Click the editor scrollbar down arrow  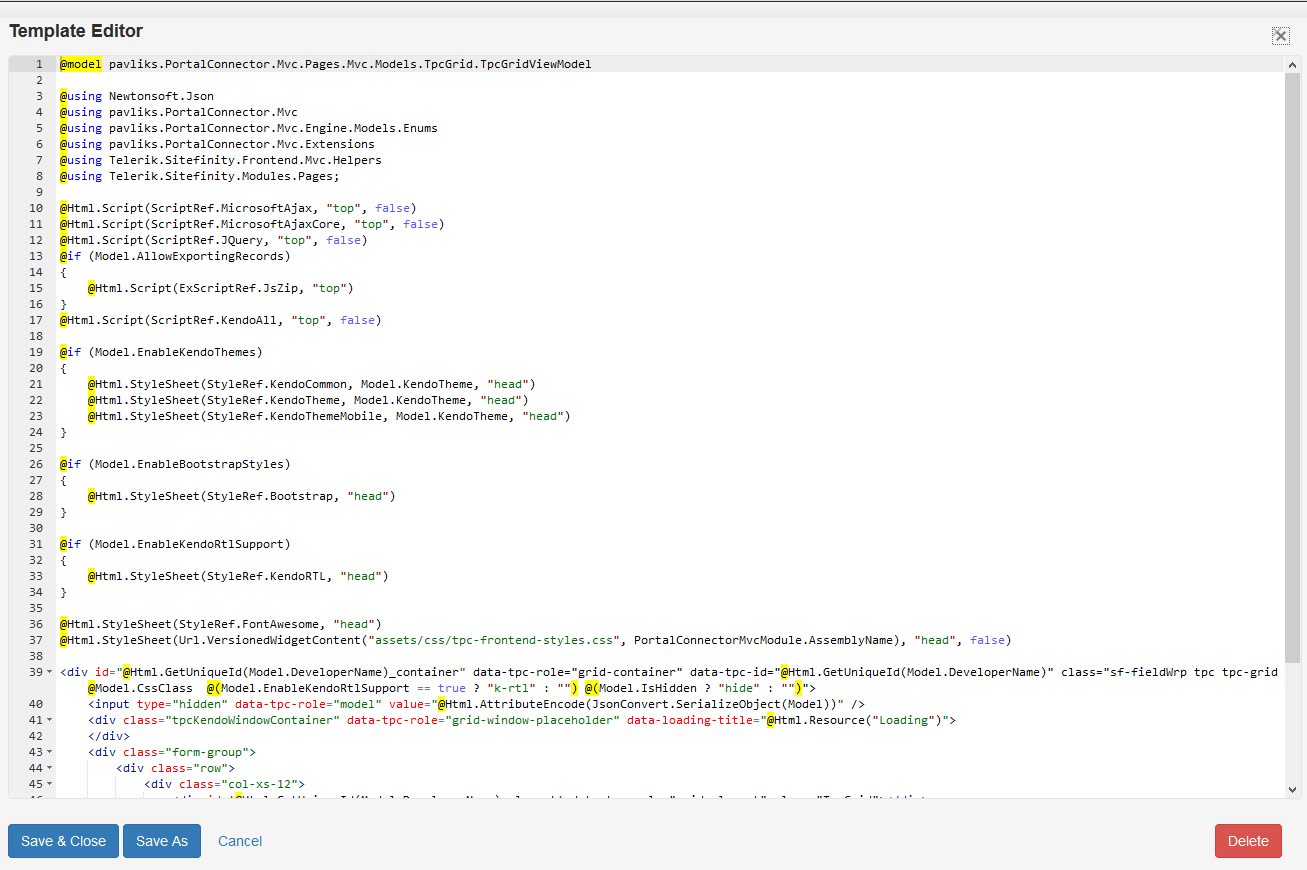(1293, 789)
